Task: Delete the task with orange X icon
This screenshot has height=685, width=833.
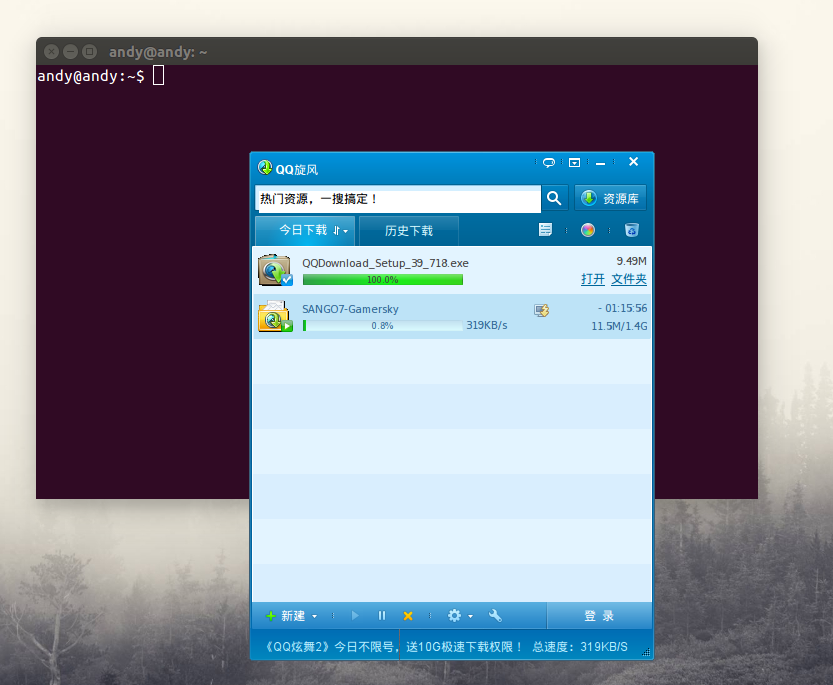Action: [x=408, y=615]
